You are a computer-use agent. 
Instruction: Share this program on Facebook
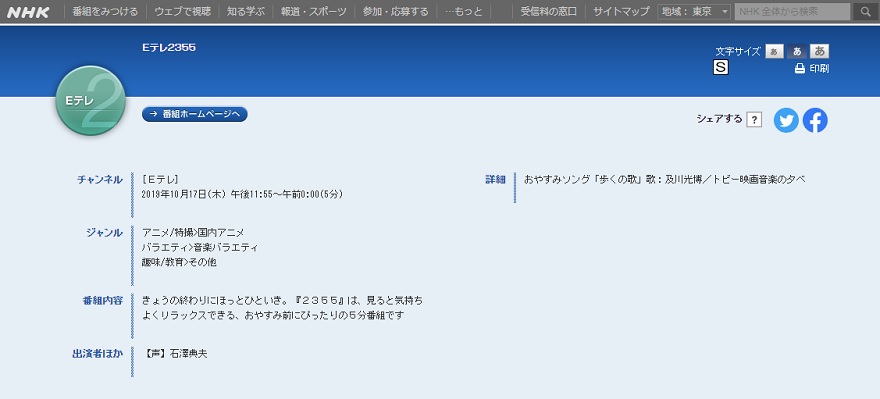tap(815, 120)
